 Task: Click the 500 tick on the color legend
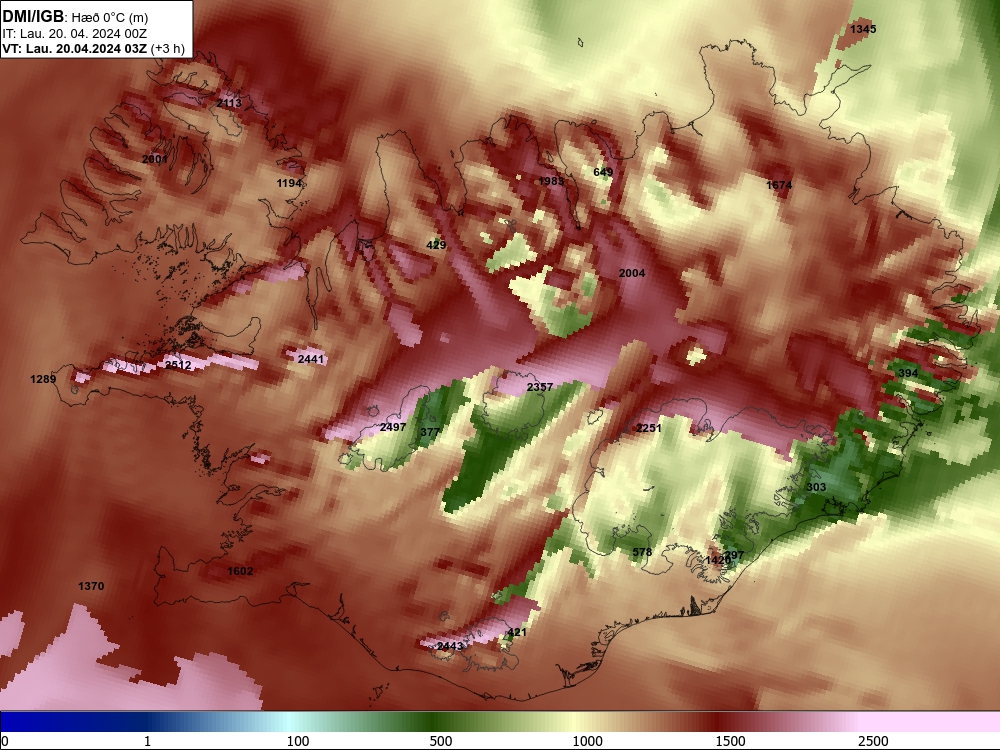[x=441, y=741]
